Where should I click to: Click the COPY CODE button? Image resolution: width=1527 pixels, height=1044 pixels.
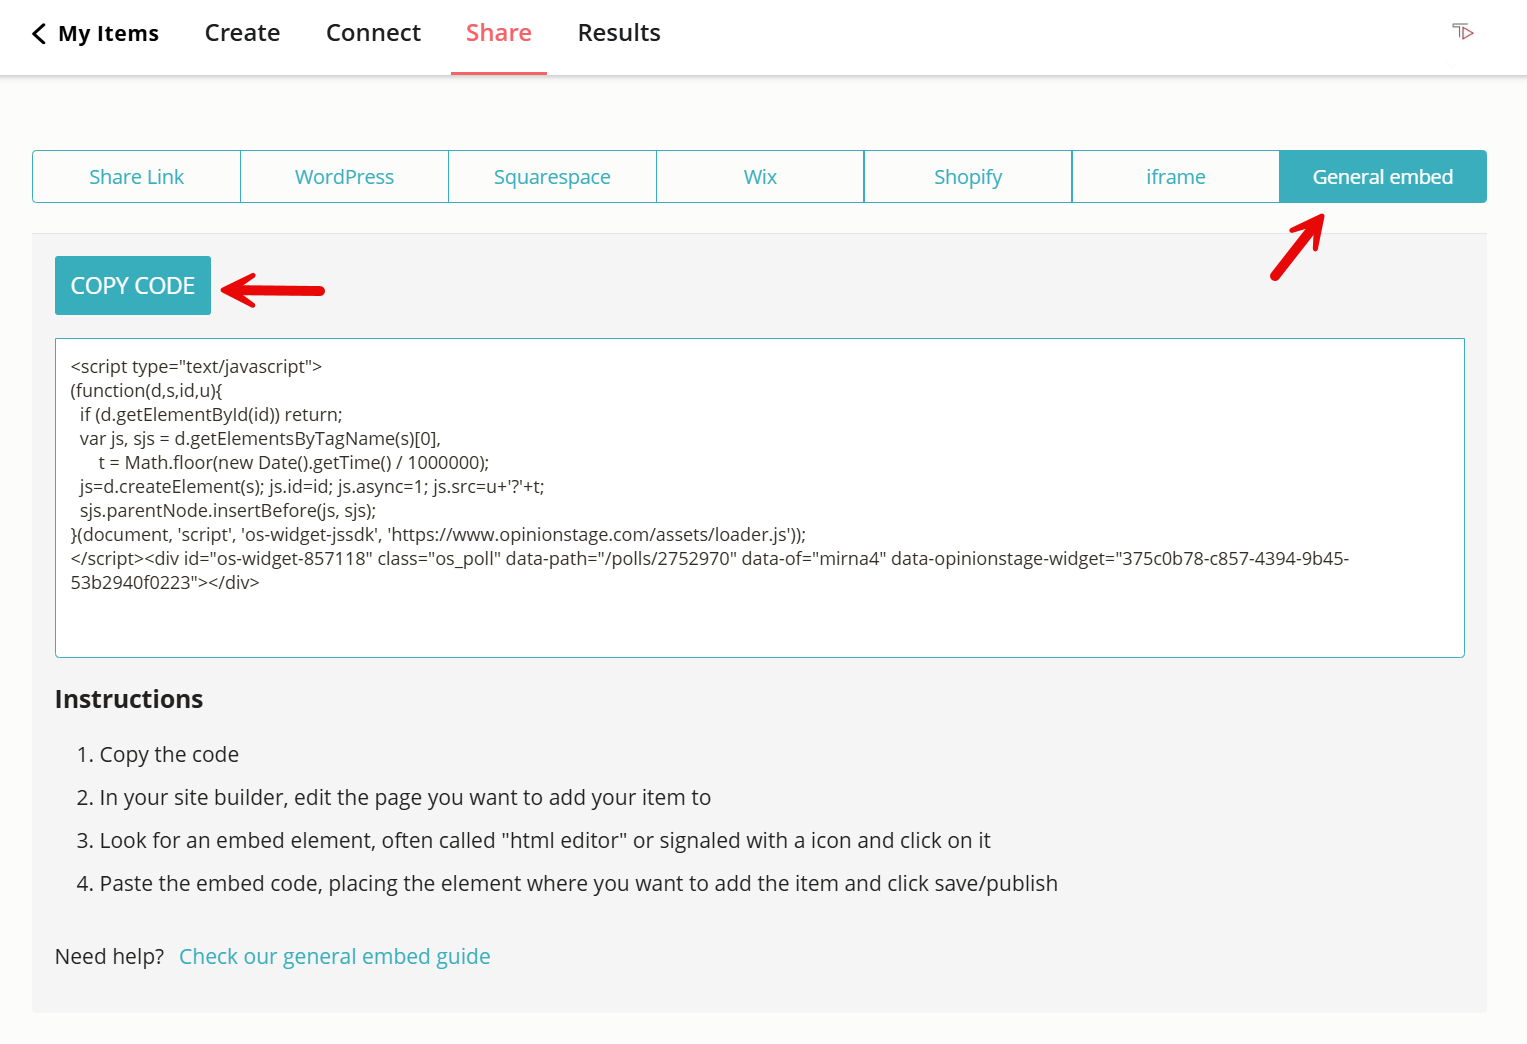132,285
